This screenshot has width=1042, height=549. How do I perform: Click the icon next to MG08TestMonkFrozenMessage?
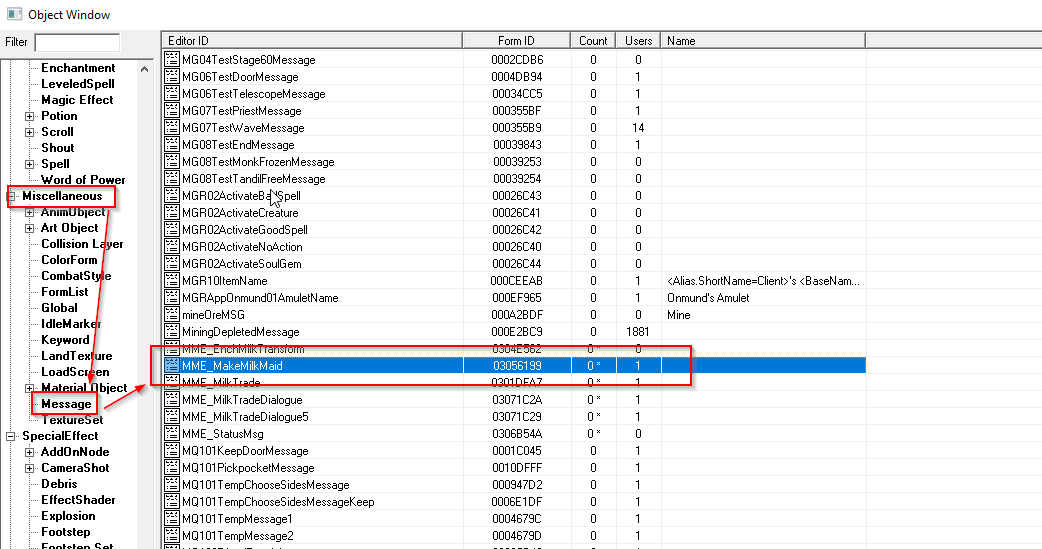pyautogui.click(x=172, y=162)
